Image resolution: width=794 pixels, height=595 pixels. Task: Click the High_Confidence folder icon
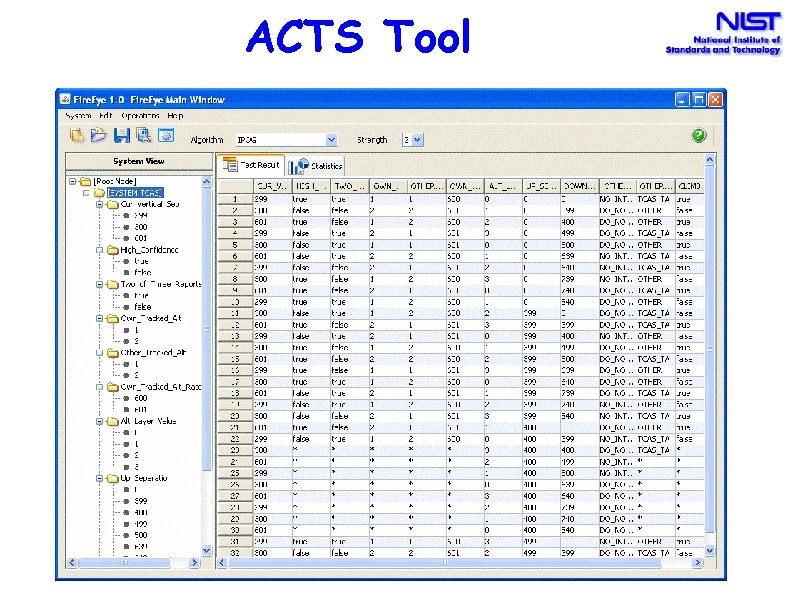pos(113,250)
